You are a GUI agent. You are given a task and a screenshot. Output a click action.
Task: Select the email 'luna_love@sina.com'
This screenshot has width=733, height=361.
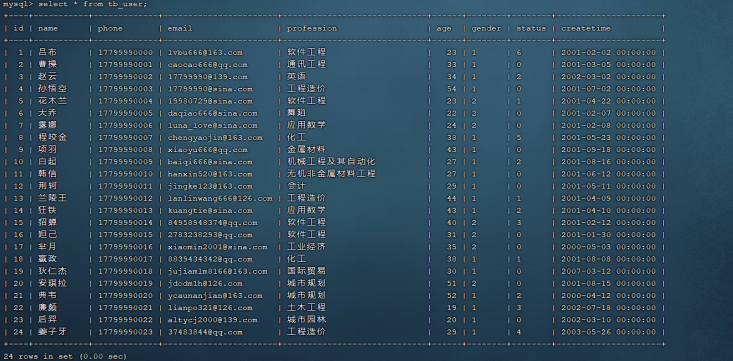coord(213,126)
